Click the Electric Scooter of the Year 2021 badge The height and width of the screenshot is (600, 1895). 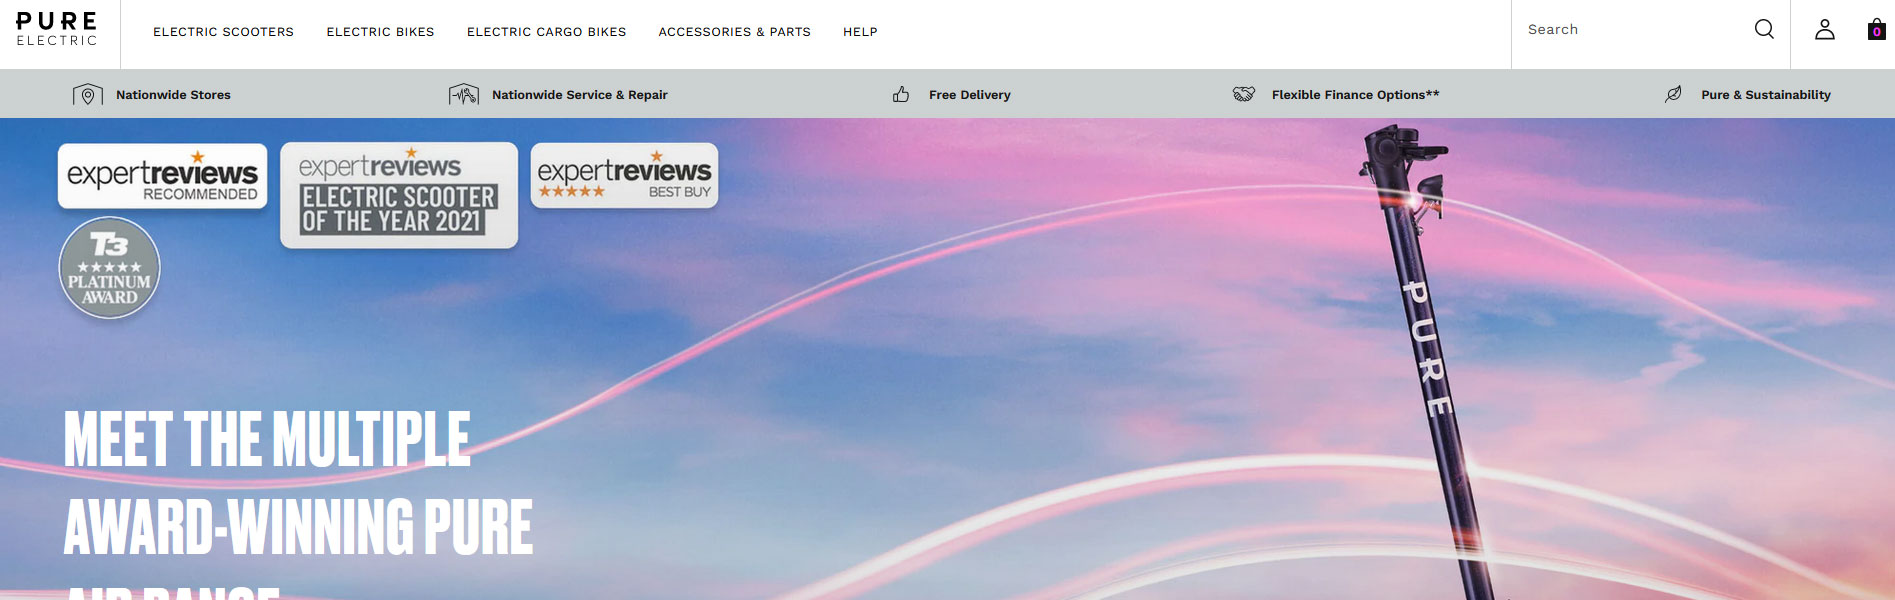[399, 195]
